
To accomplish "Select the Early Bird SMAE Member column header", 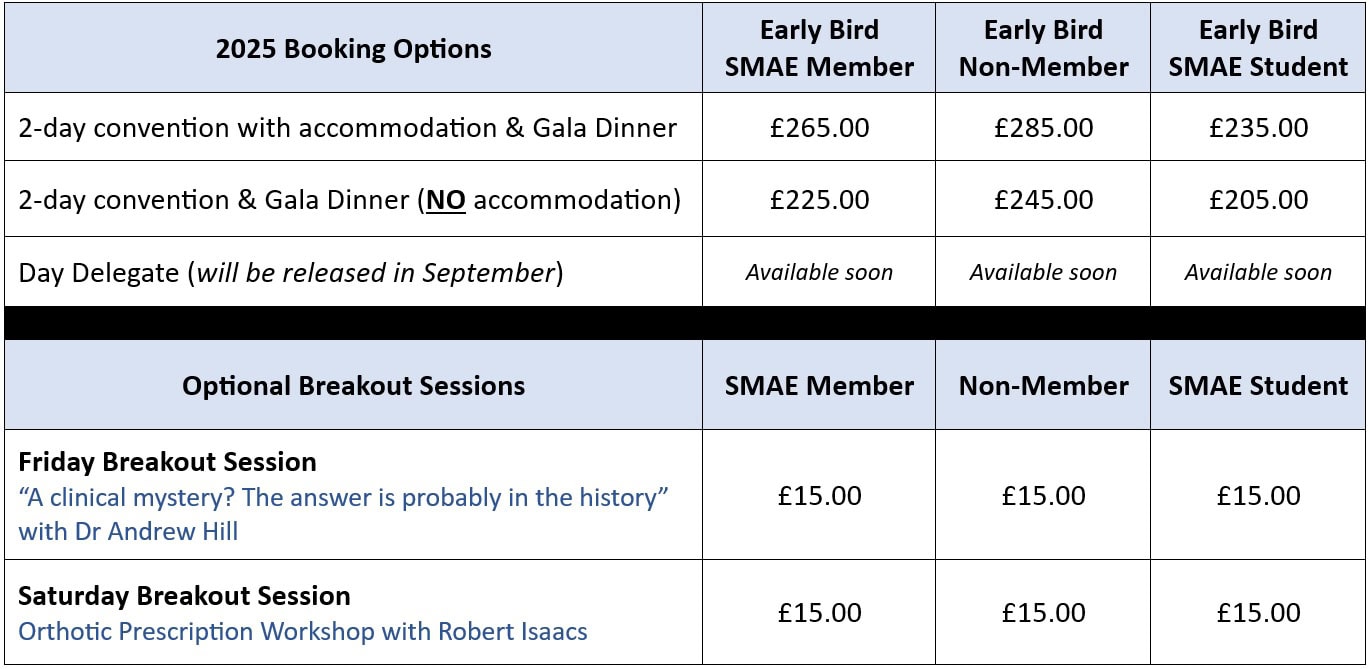I will pyautogui.click(x=819, y=49).
